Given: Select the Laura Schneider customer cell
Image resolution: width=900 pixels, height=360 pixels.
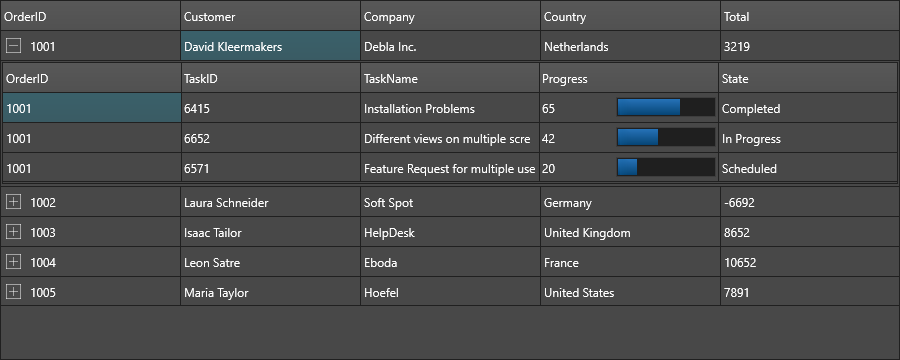Looking at the screenshot, I should tap(270, 202).
